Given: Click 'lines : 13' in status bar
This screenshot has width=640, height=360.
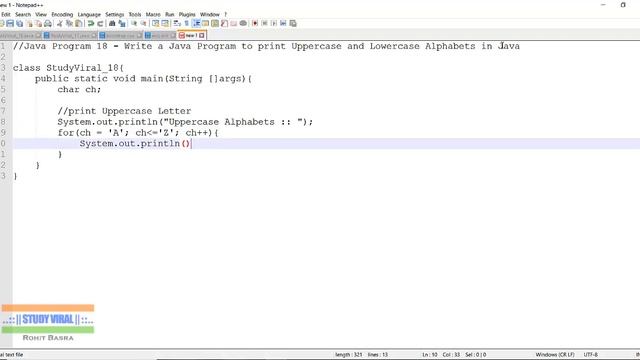Looking at the screenshot, I should (x=378, y=355).
